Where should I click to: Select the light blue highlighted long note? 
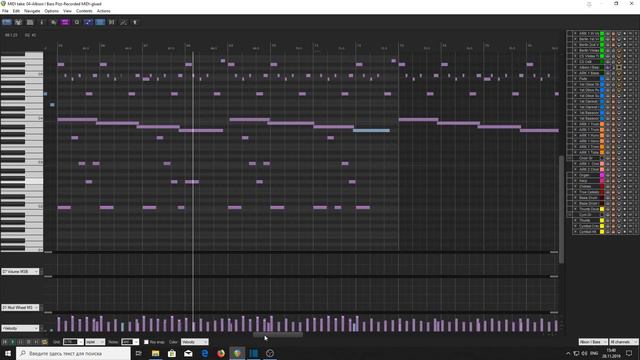click(371, 131)
